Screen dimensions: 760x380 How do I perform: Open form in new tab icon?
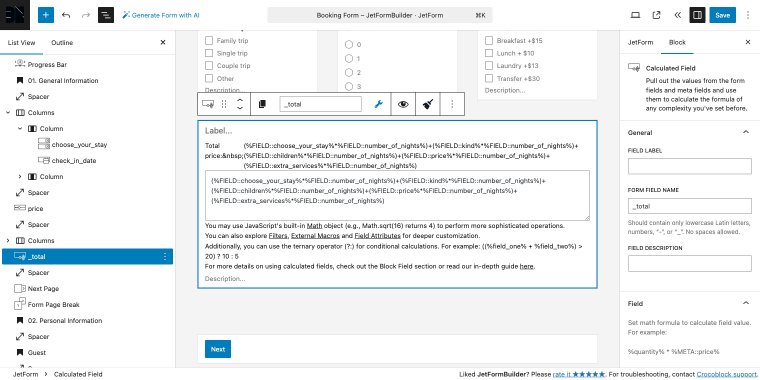click(x=656, y=15)
